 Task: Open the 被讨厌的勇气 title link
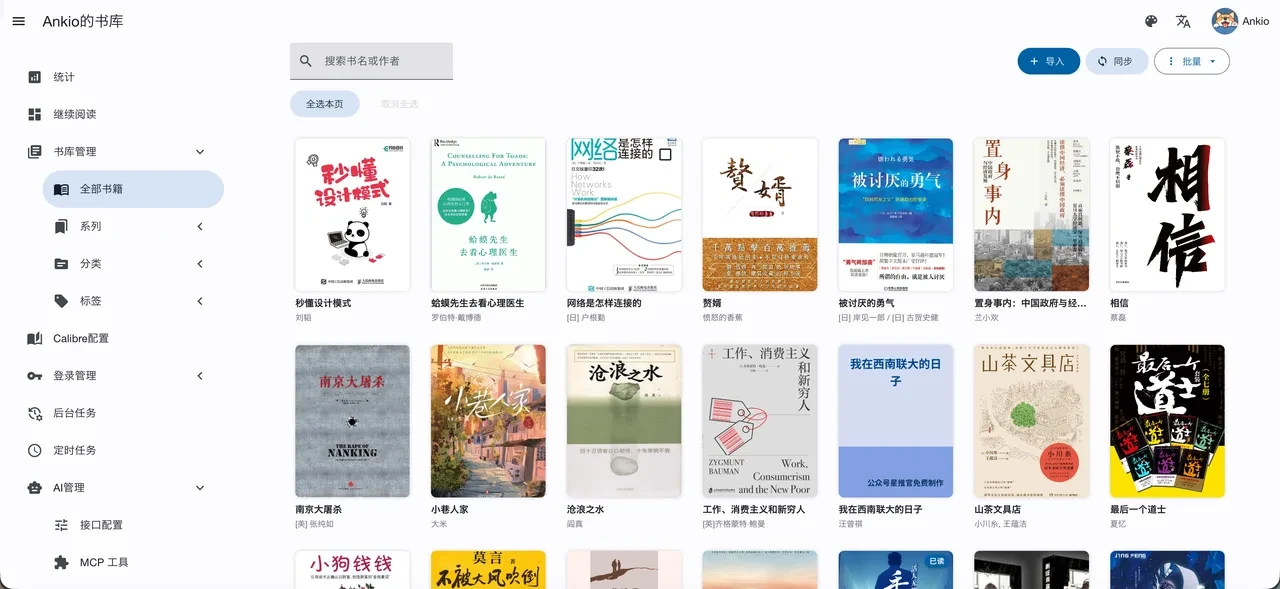click(866, 303)
